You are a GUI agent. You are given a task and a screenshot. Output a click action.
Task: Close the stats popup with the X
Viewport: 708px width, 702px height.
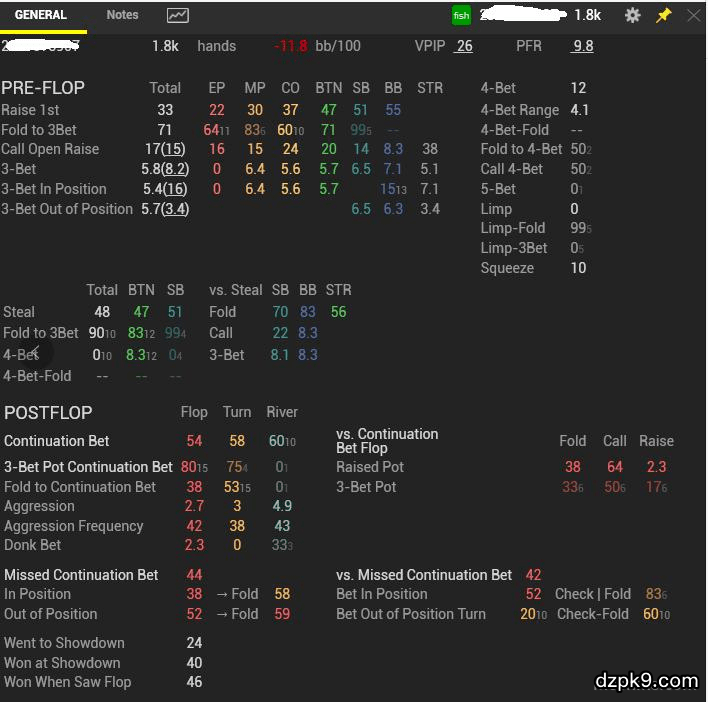[x=693, y=15]
